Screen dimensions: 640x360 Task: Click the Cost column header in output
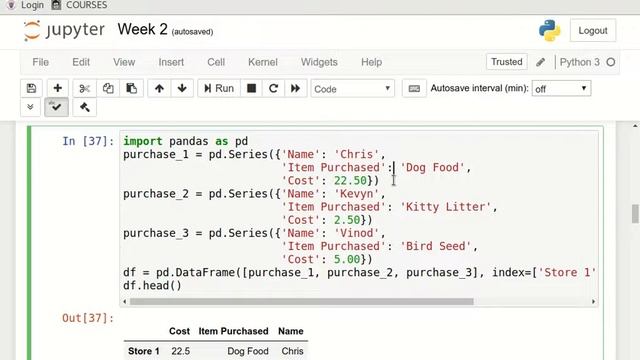click(180, 331)
